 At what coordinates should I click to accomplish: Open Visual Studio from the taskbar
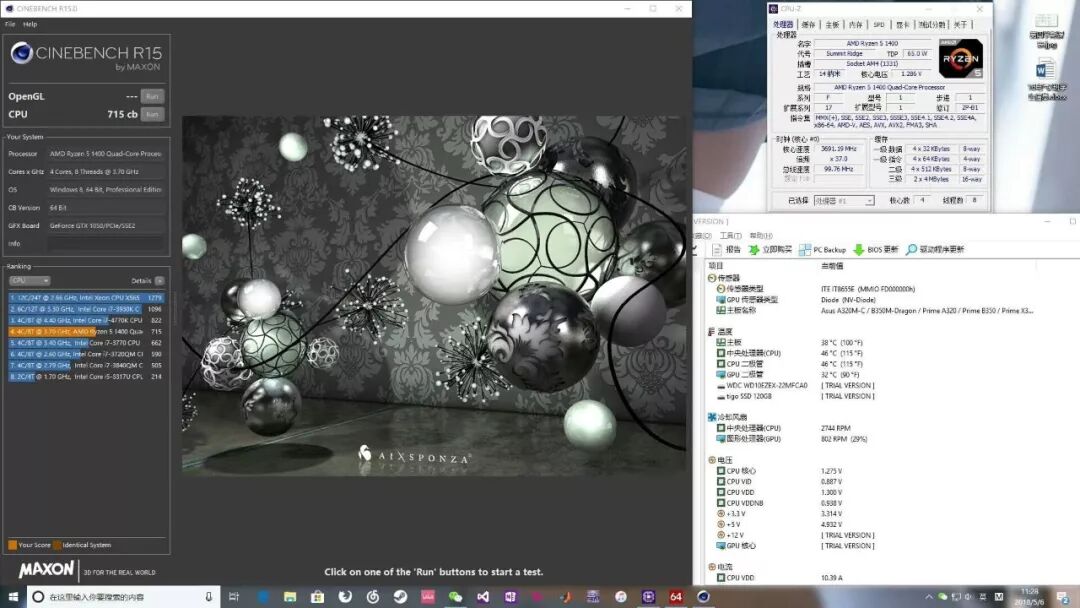pyautogui.click(x=483, y=597)
